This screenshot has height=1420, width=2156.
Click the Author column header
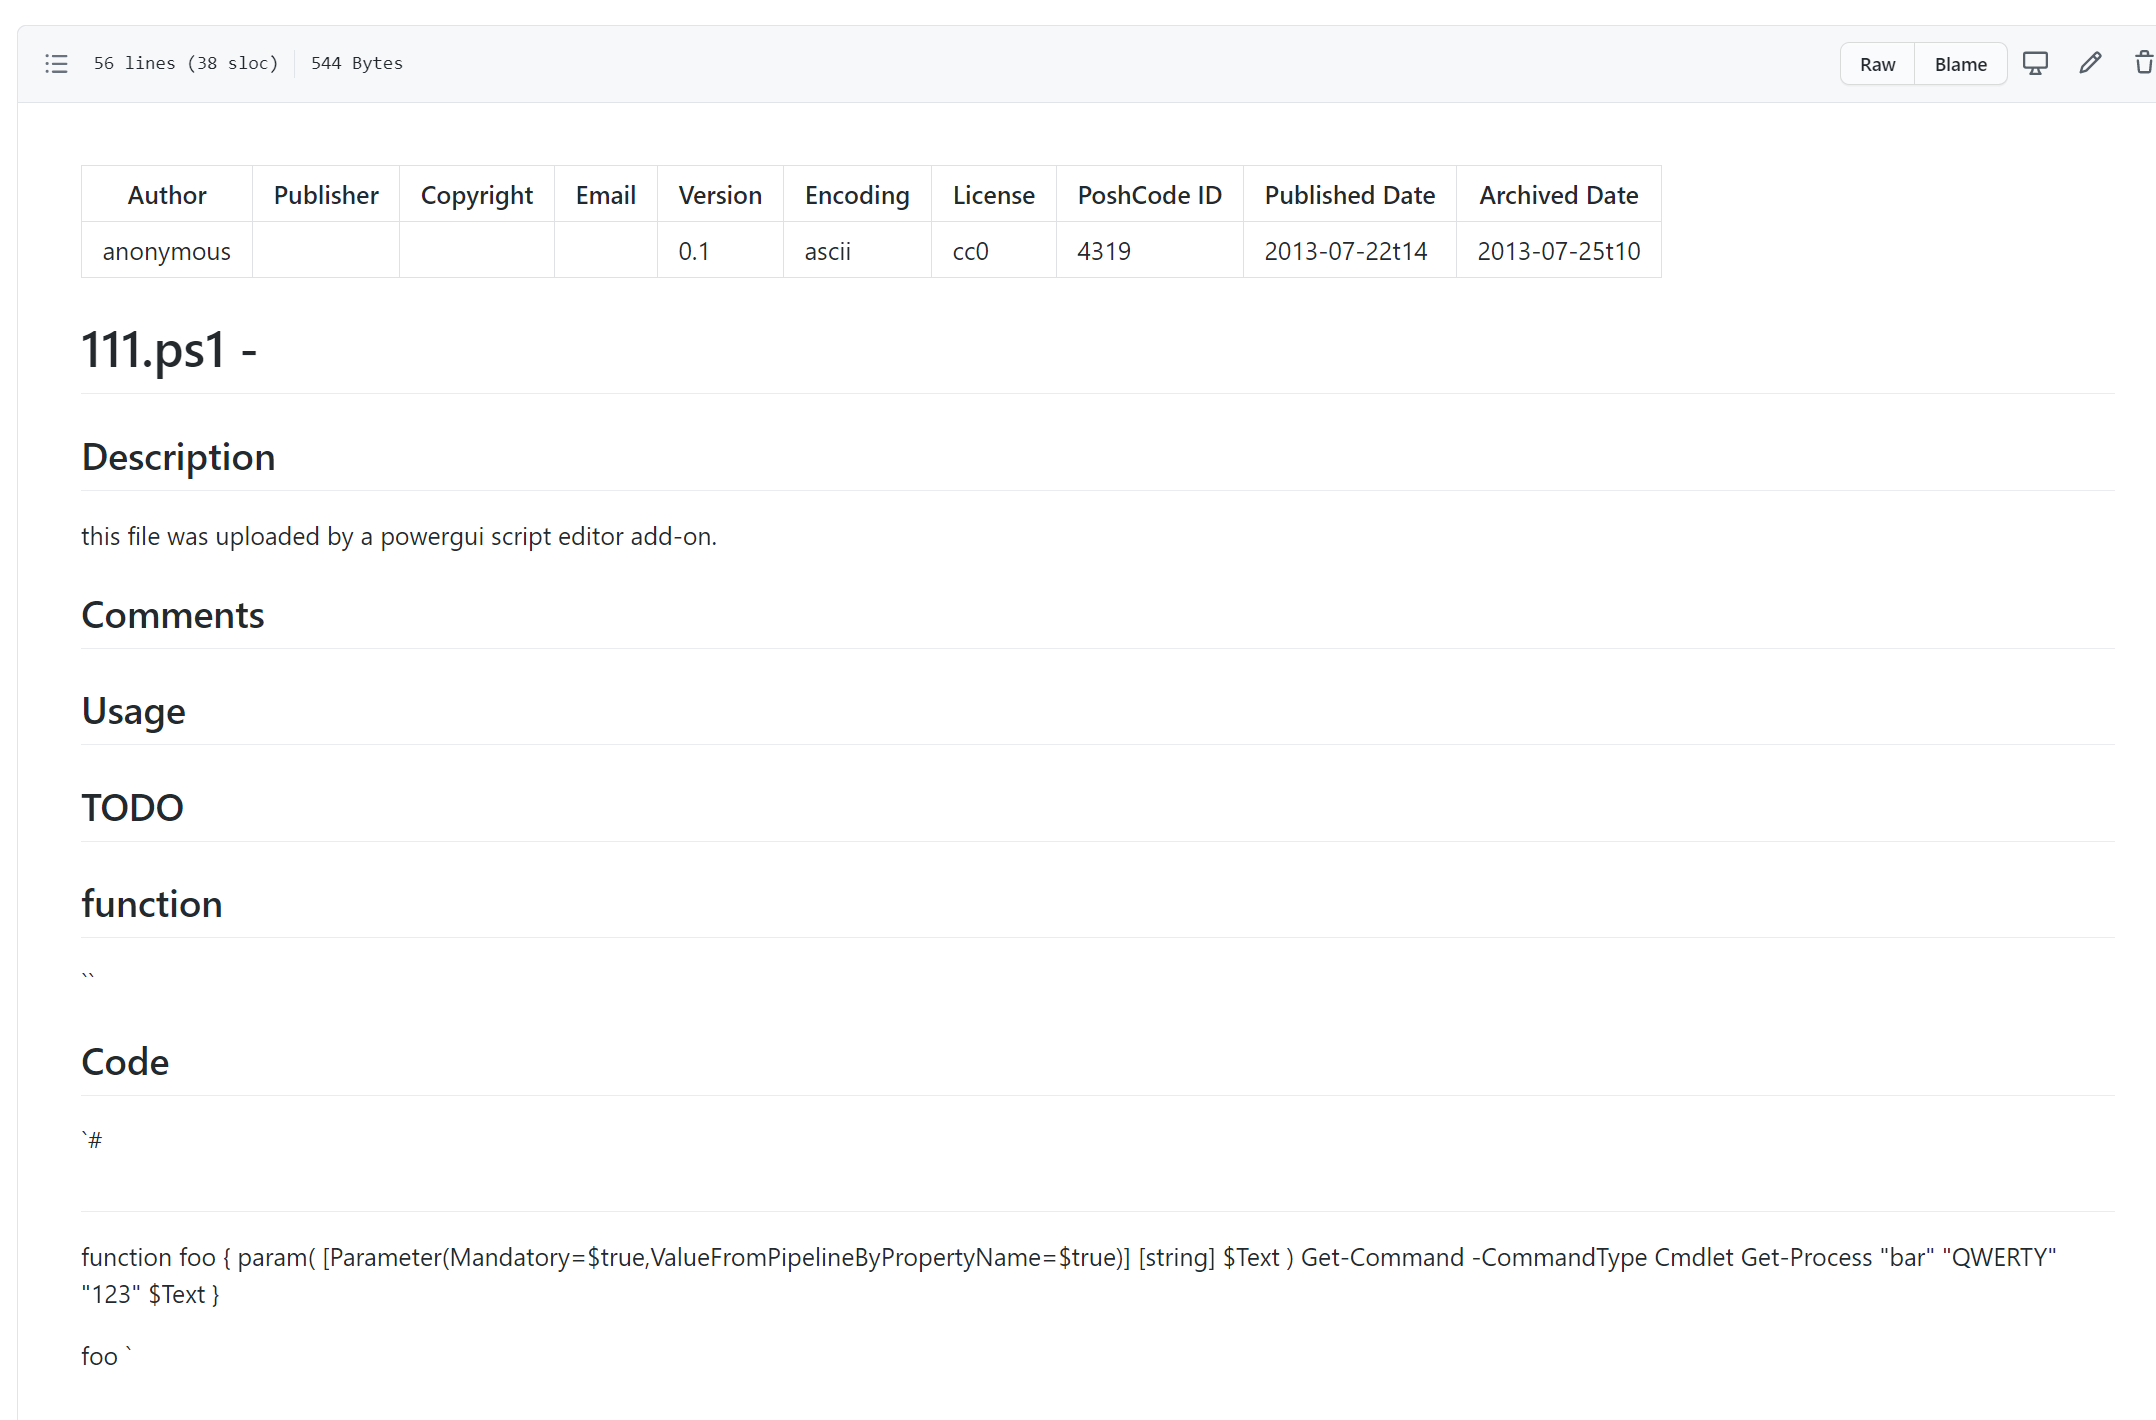point(166,195)
